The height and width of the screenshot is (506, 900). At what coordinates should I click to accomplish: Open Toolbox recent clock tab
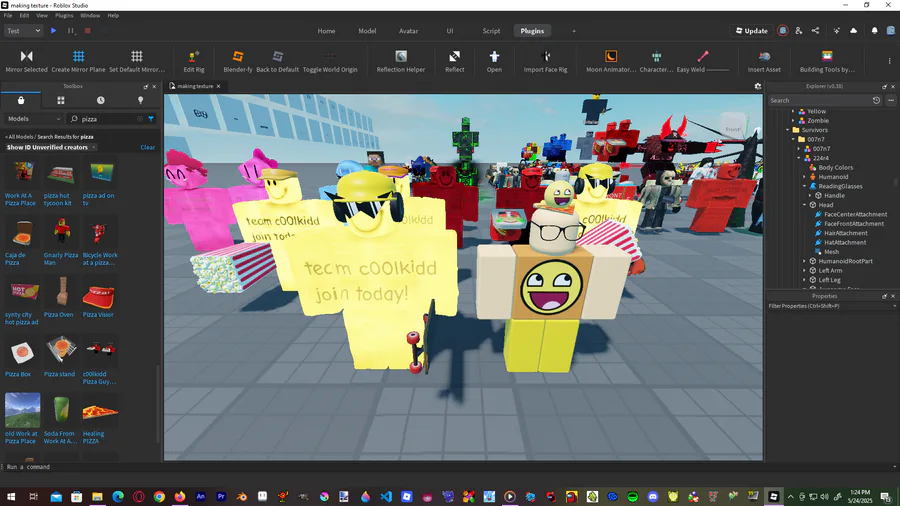(100, 100)
